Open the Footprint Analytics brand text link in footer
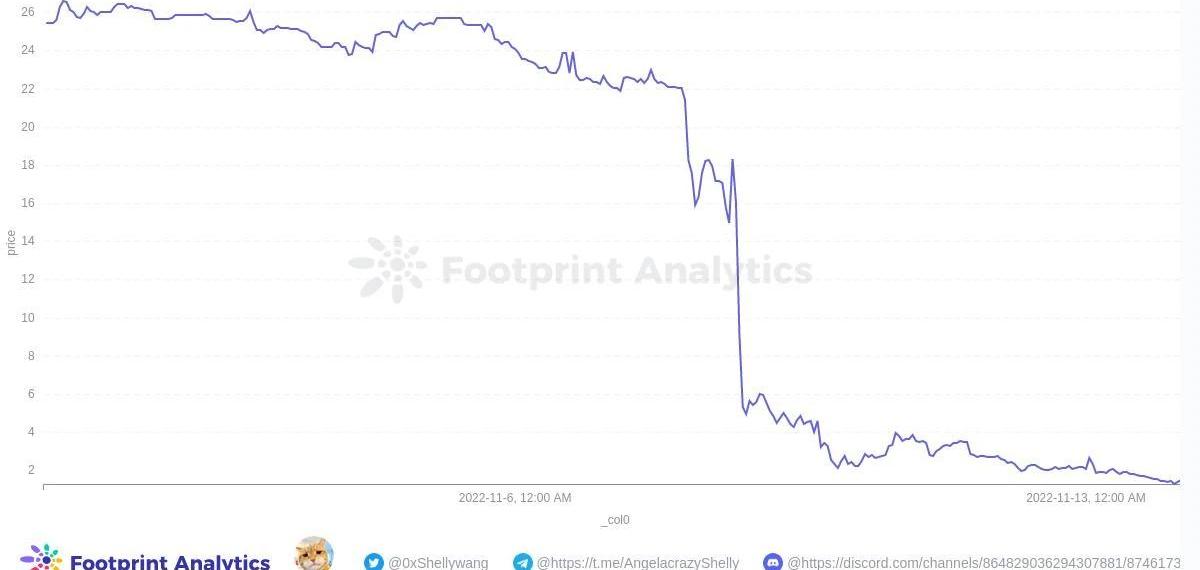 pyautogui.click(x=170, y=562)
